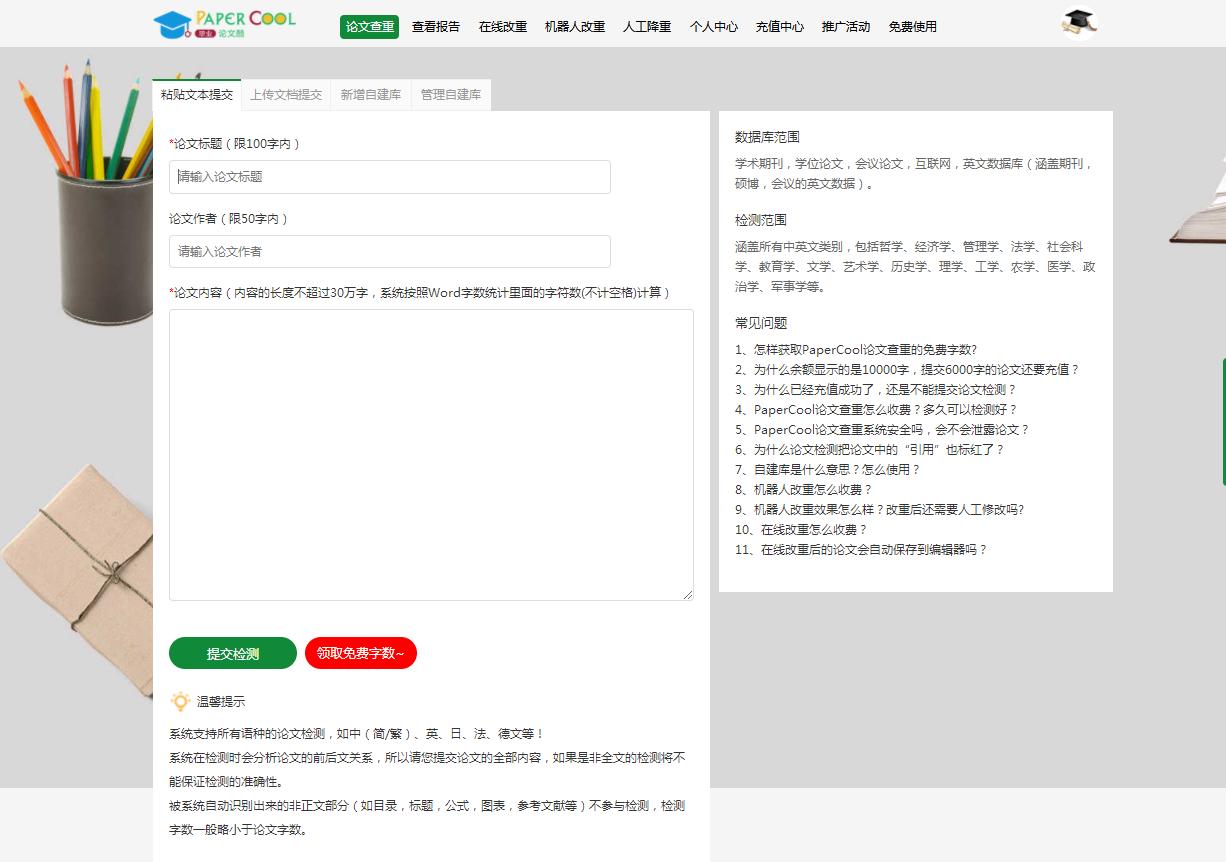
Task: Open 推广活动 in the navigation
Action: point(844,27)
